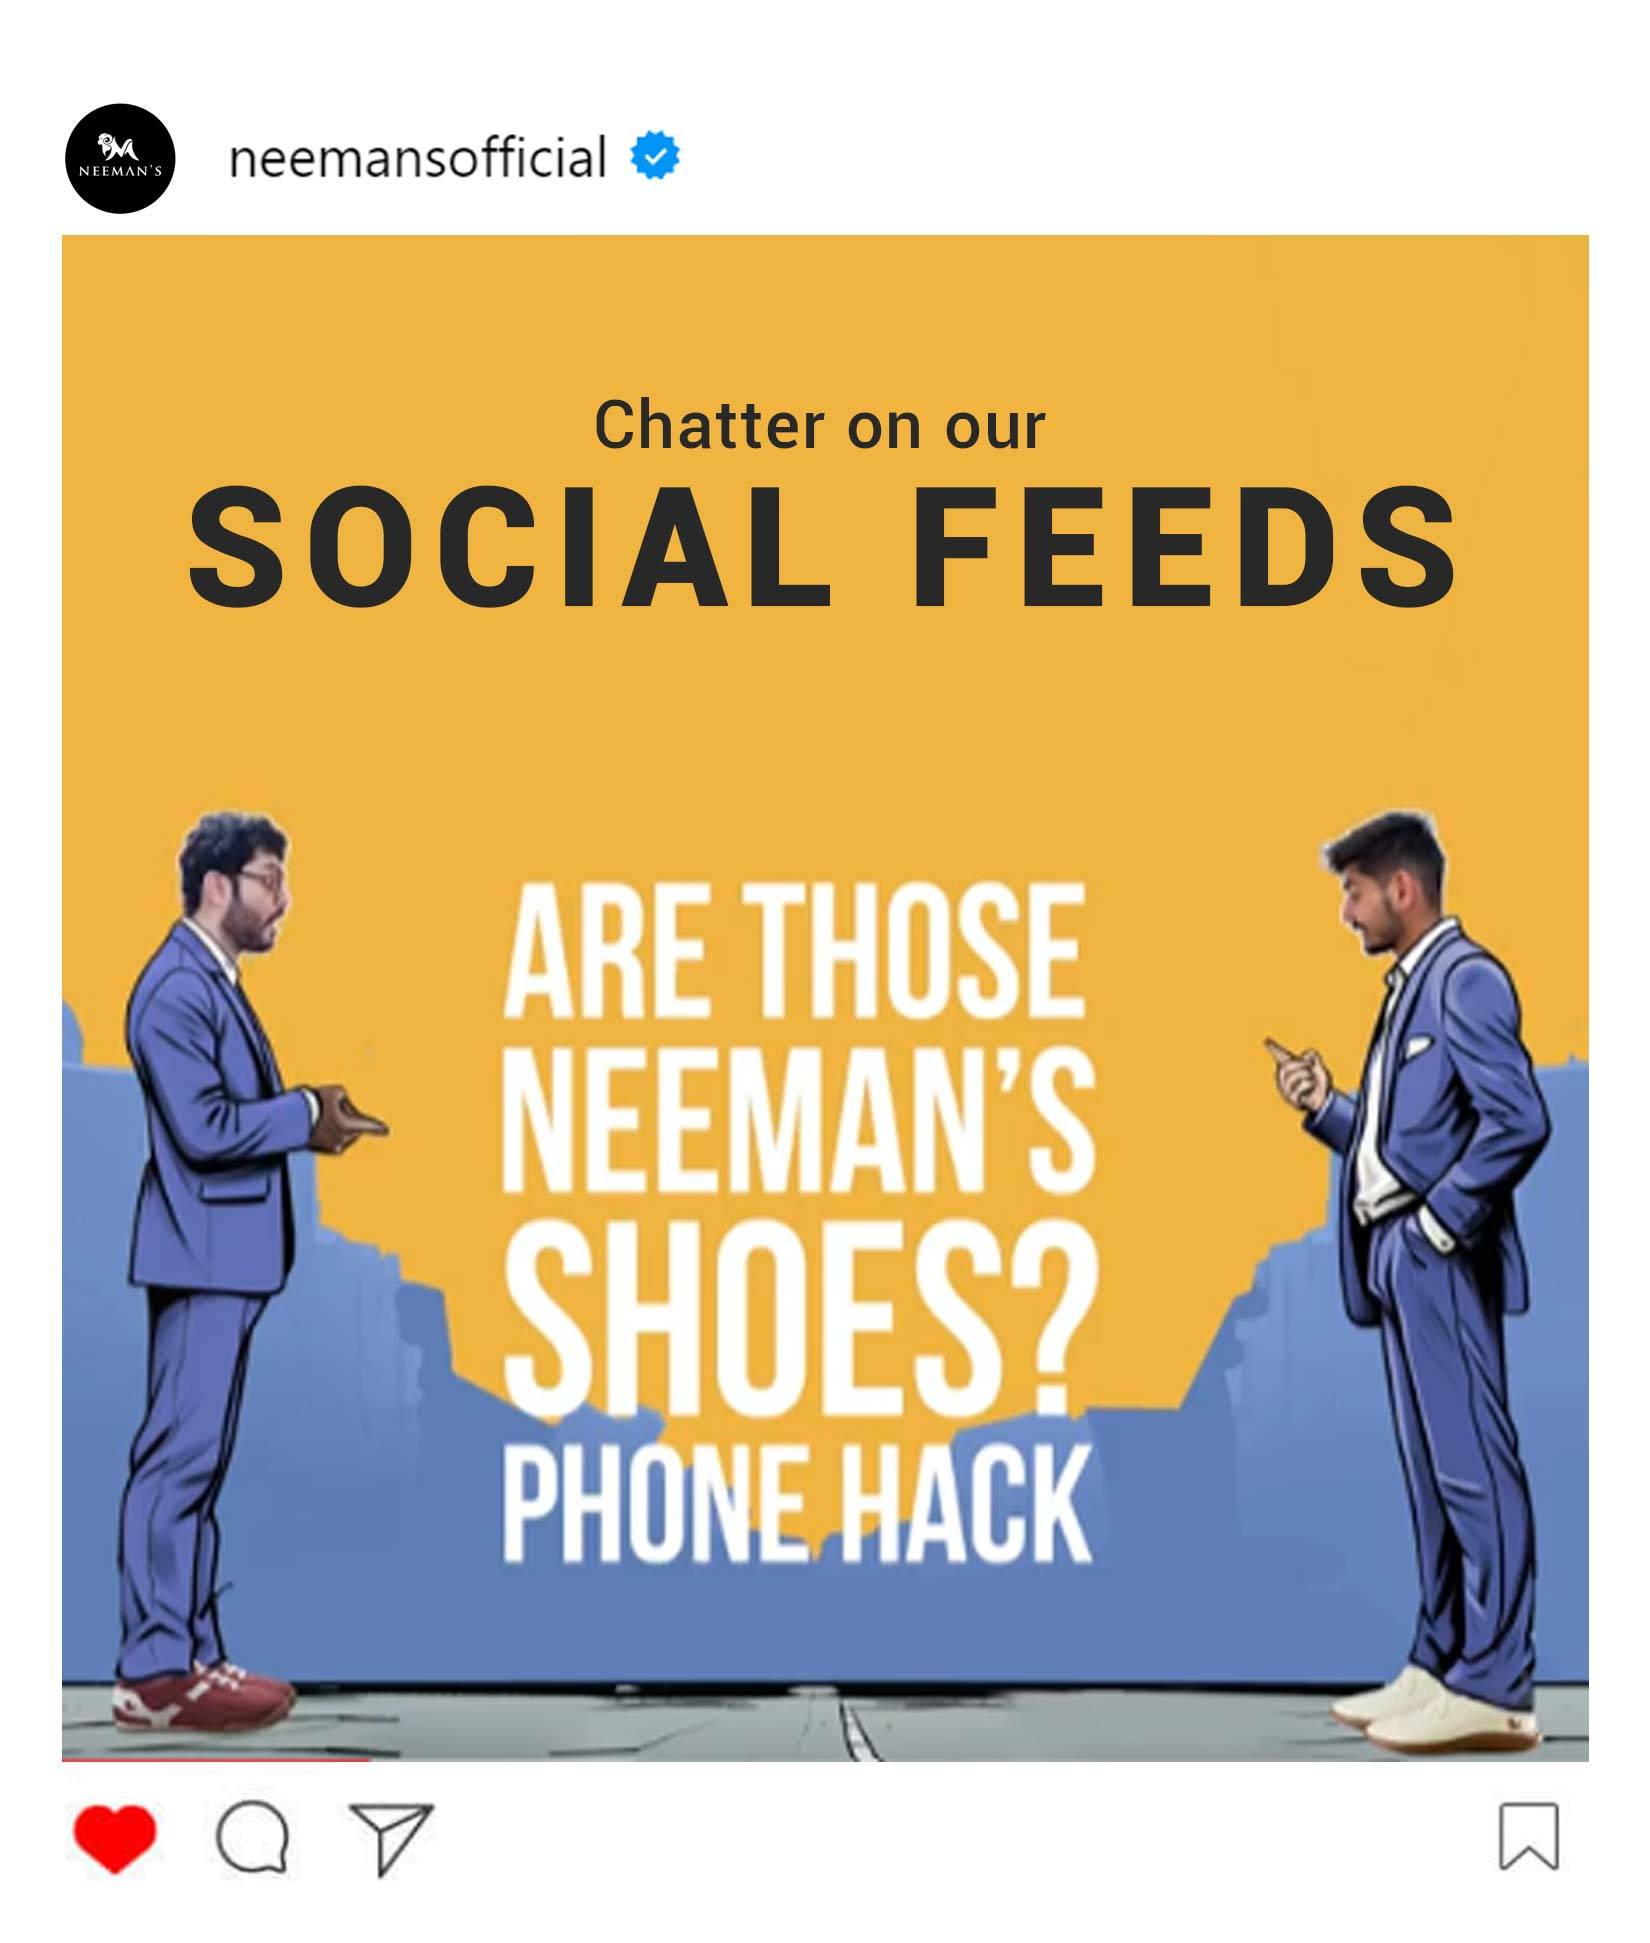
Task: Click the Neeman's round profile logo
Action: click(120, 159)
